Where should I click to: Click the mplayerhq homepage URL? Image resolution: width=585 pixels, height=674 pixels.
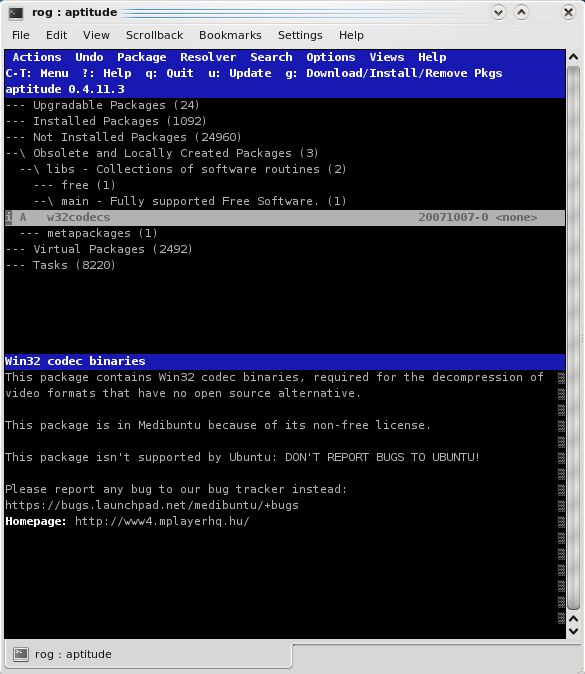[162, 521]
